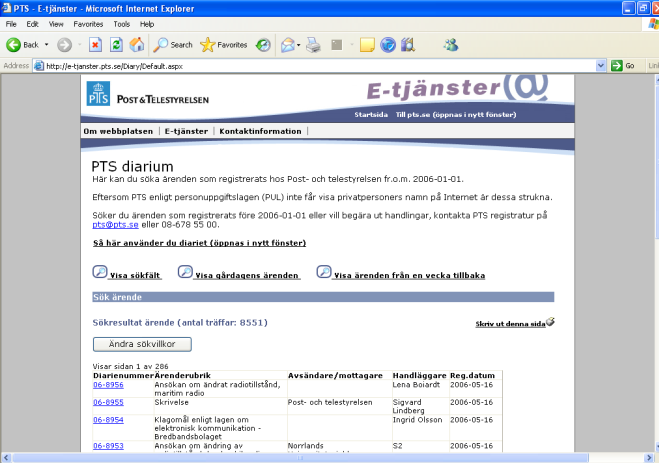Image resolution: width=659 pixels, height=463 pixels.
Task: Open Messenger people icon
Action: click(451, 45)
